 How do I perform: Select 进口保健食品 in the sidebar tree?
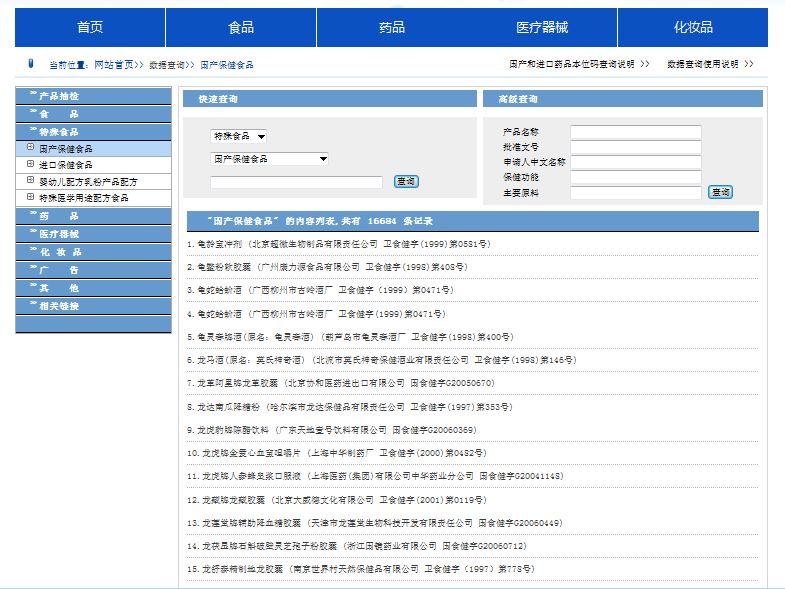[x=66, y=165]
